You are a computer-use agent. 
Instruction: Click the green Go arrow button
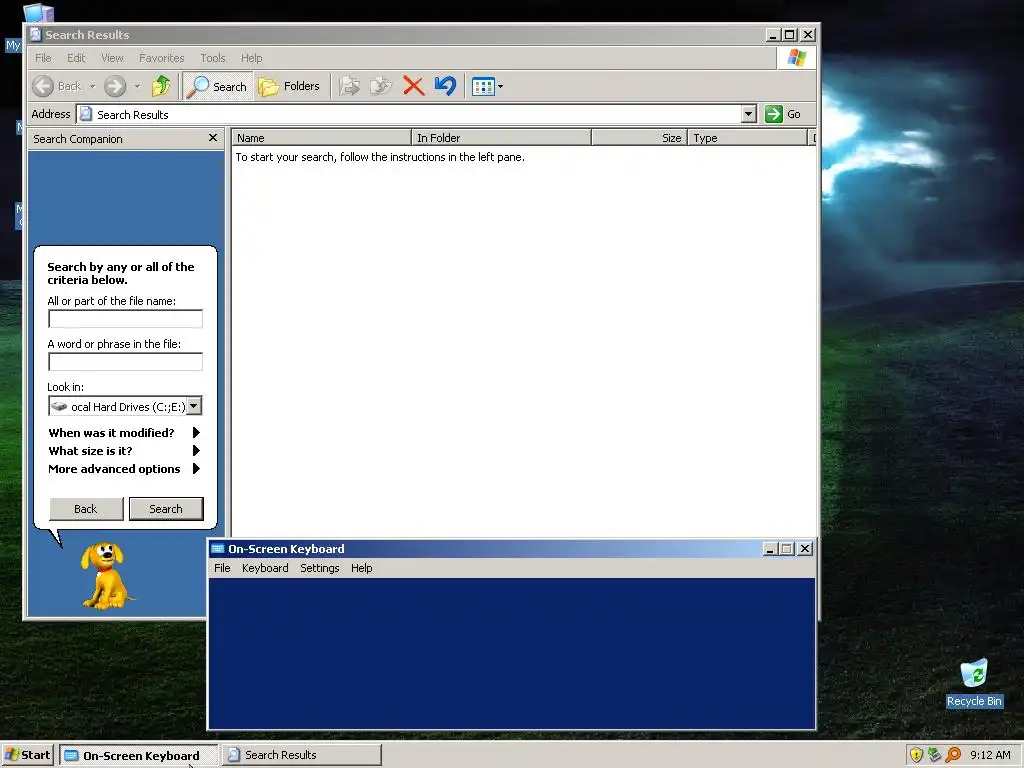(x=774, y=114)
